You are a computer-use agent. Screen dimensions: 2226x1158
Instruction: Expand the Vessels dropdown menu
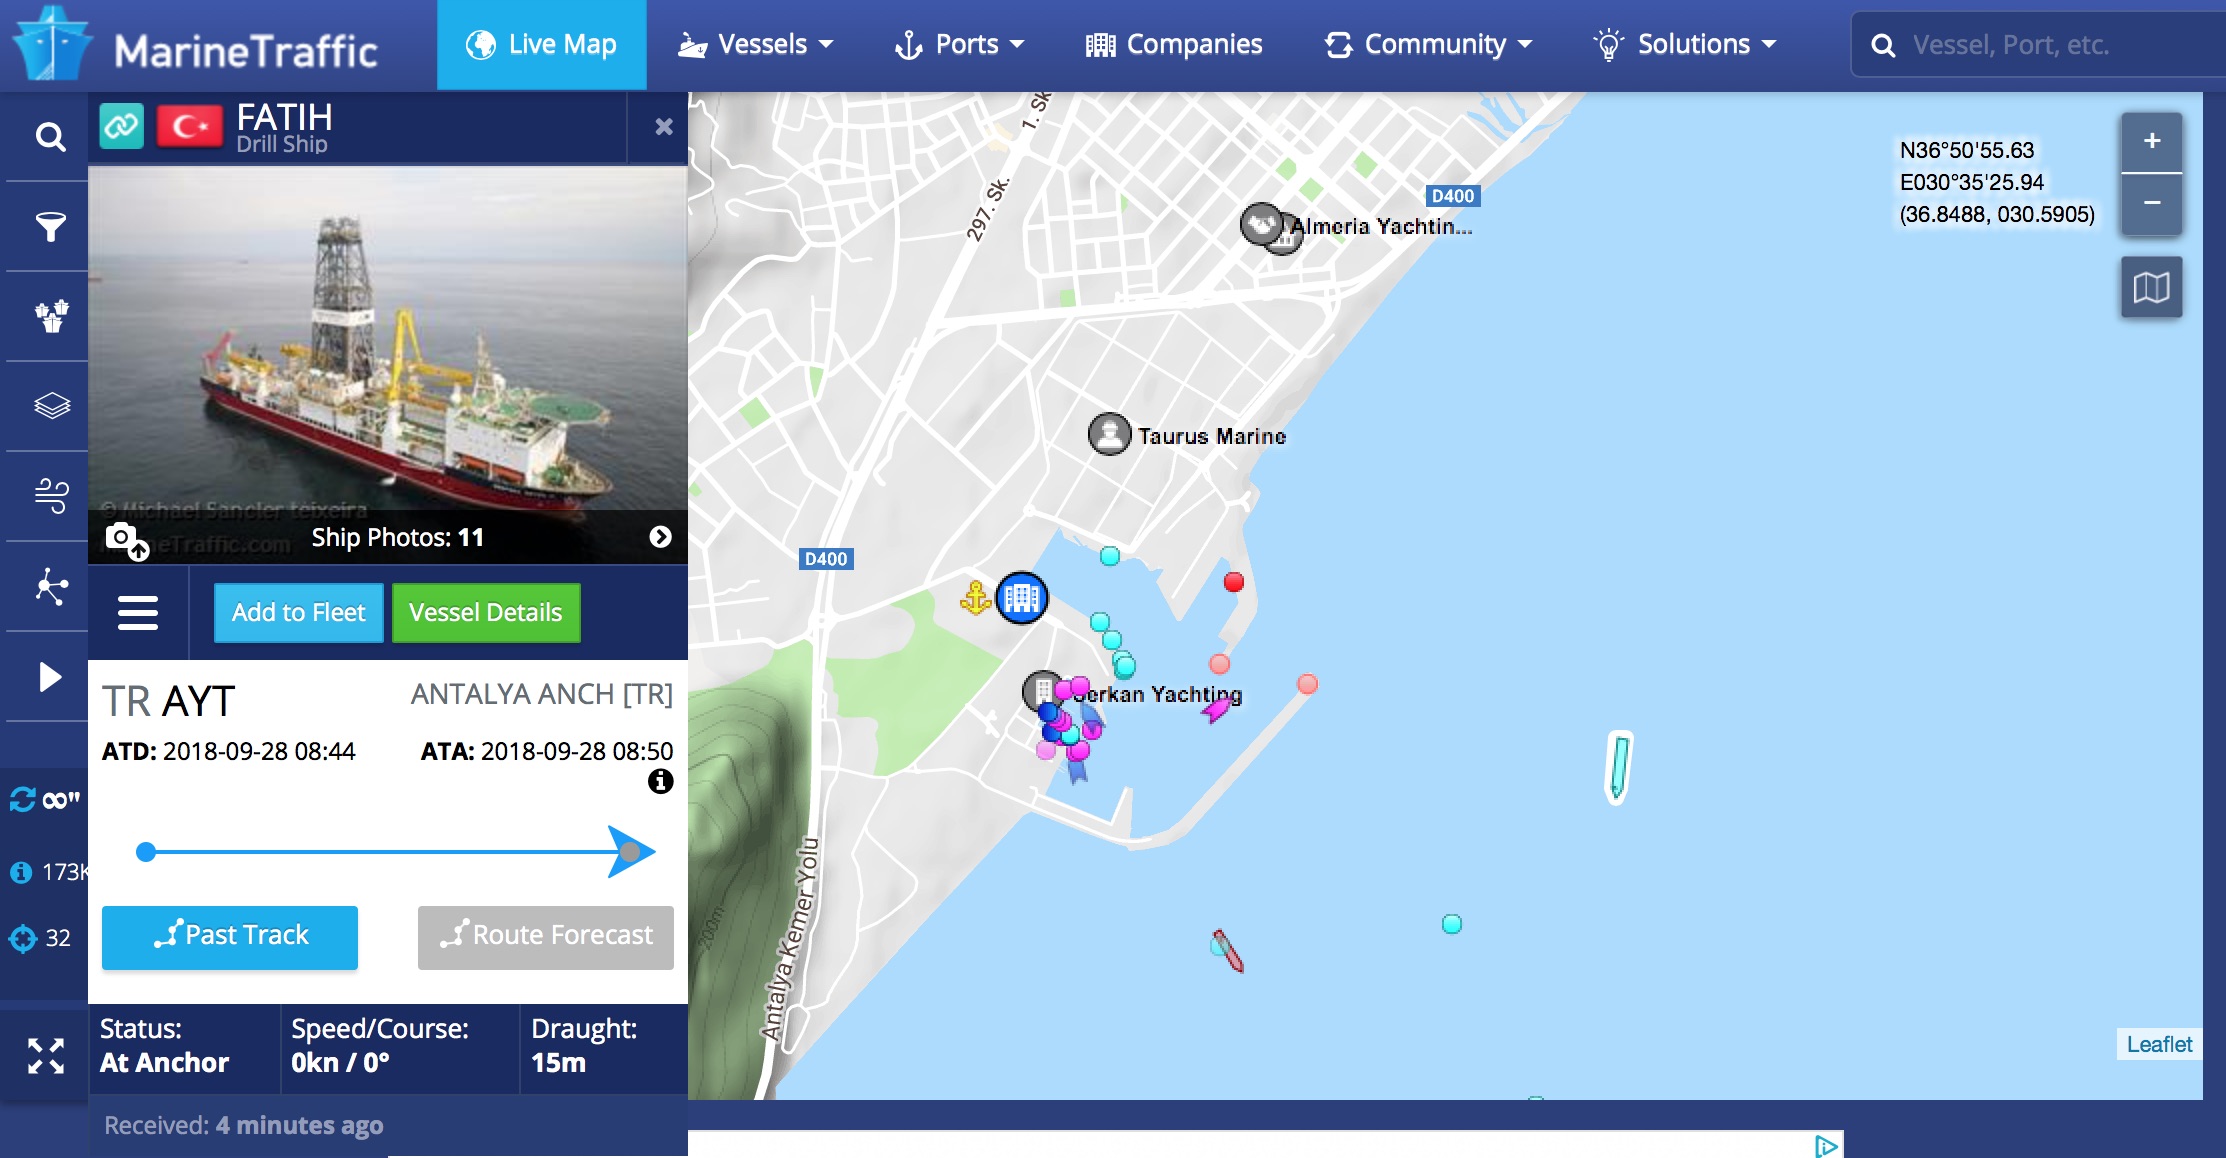pos(756,45)
